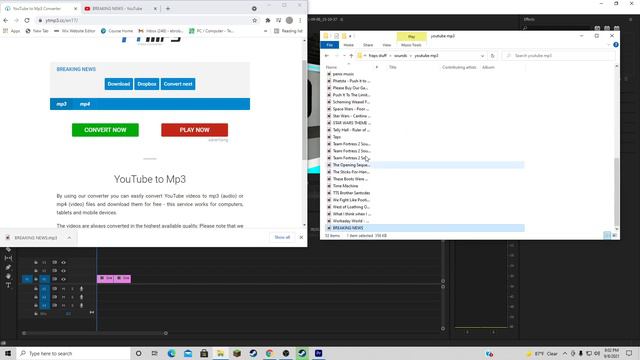Image resolution: width=640 pixels, height=360 pixels.
Task: Click the Chrome address bar URL
Action: (x=61, y=20)
